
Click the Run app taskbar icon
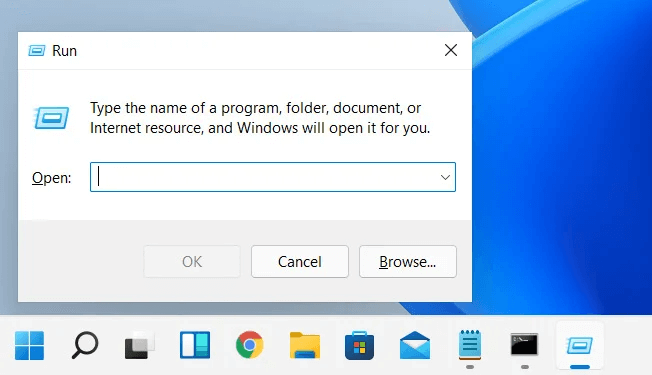click(580, 345)
